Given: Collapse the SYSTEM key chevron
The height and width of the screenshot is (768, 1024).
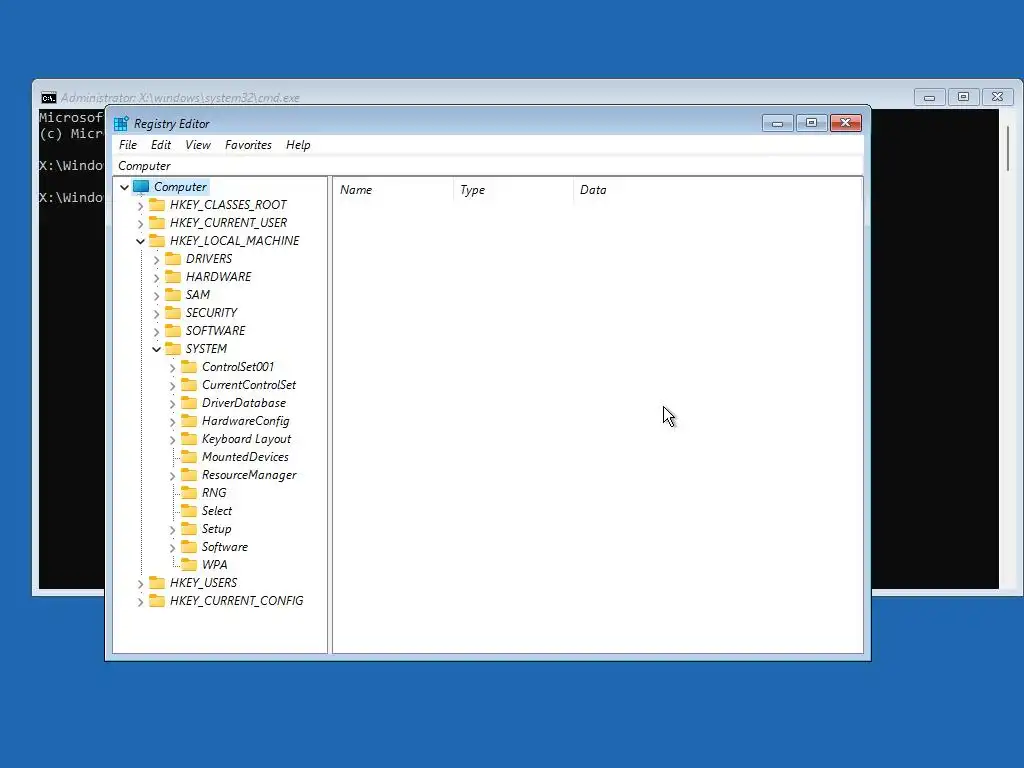Looking at the screenshot, I should click(x=156, y=349).
